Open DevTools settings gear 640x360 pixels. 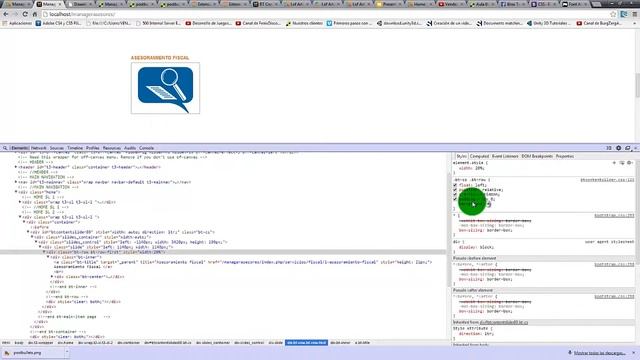(618, 148)
